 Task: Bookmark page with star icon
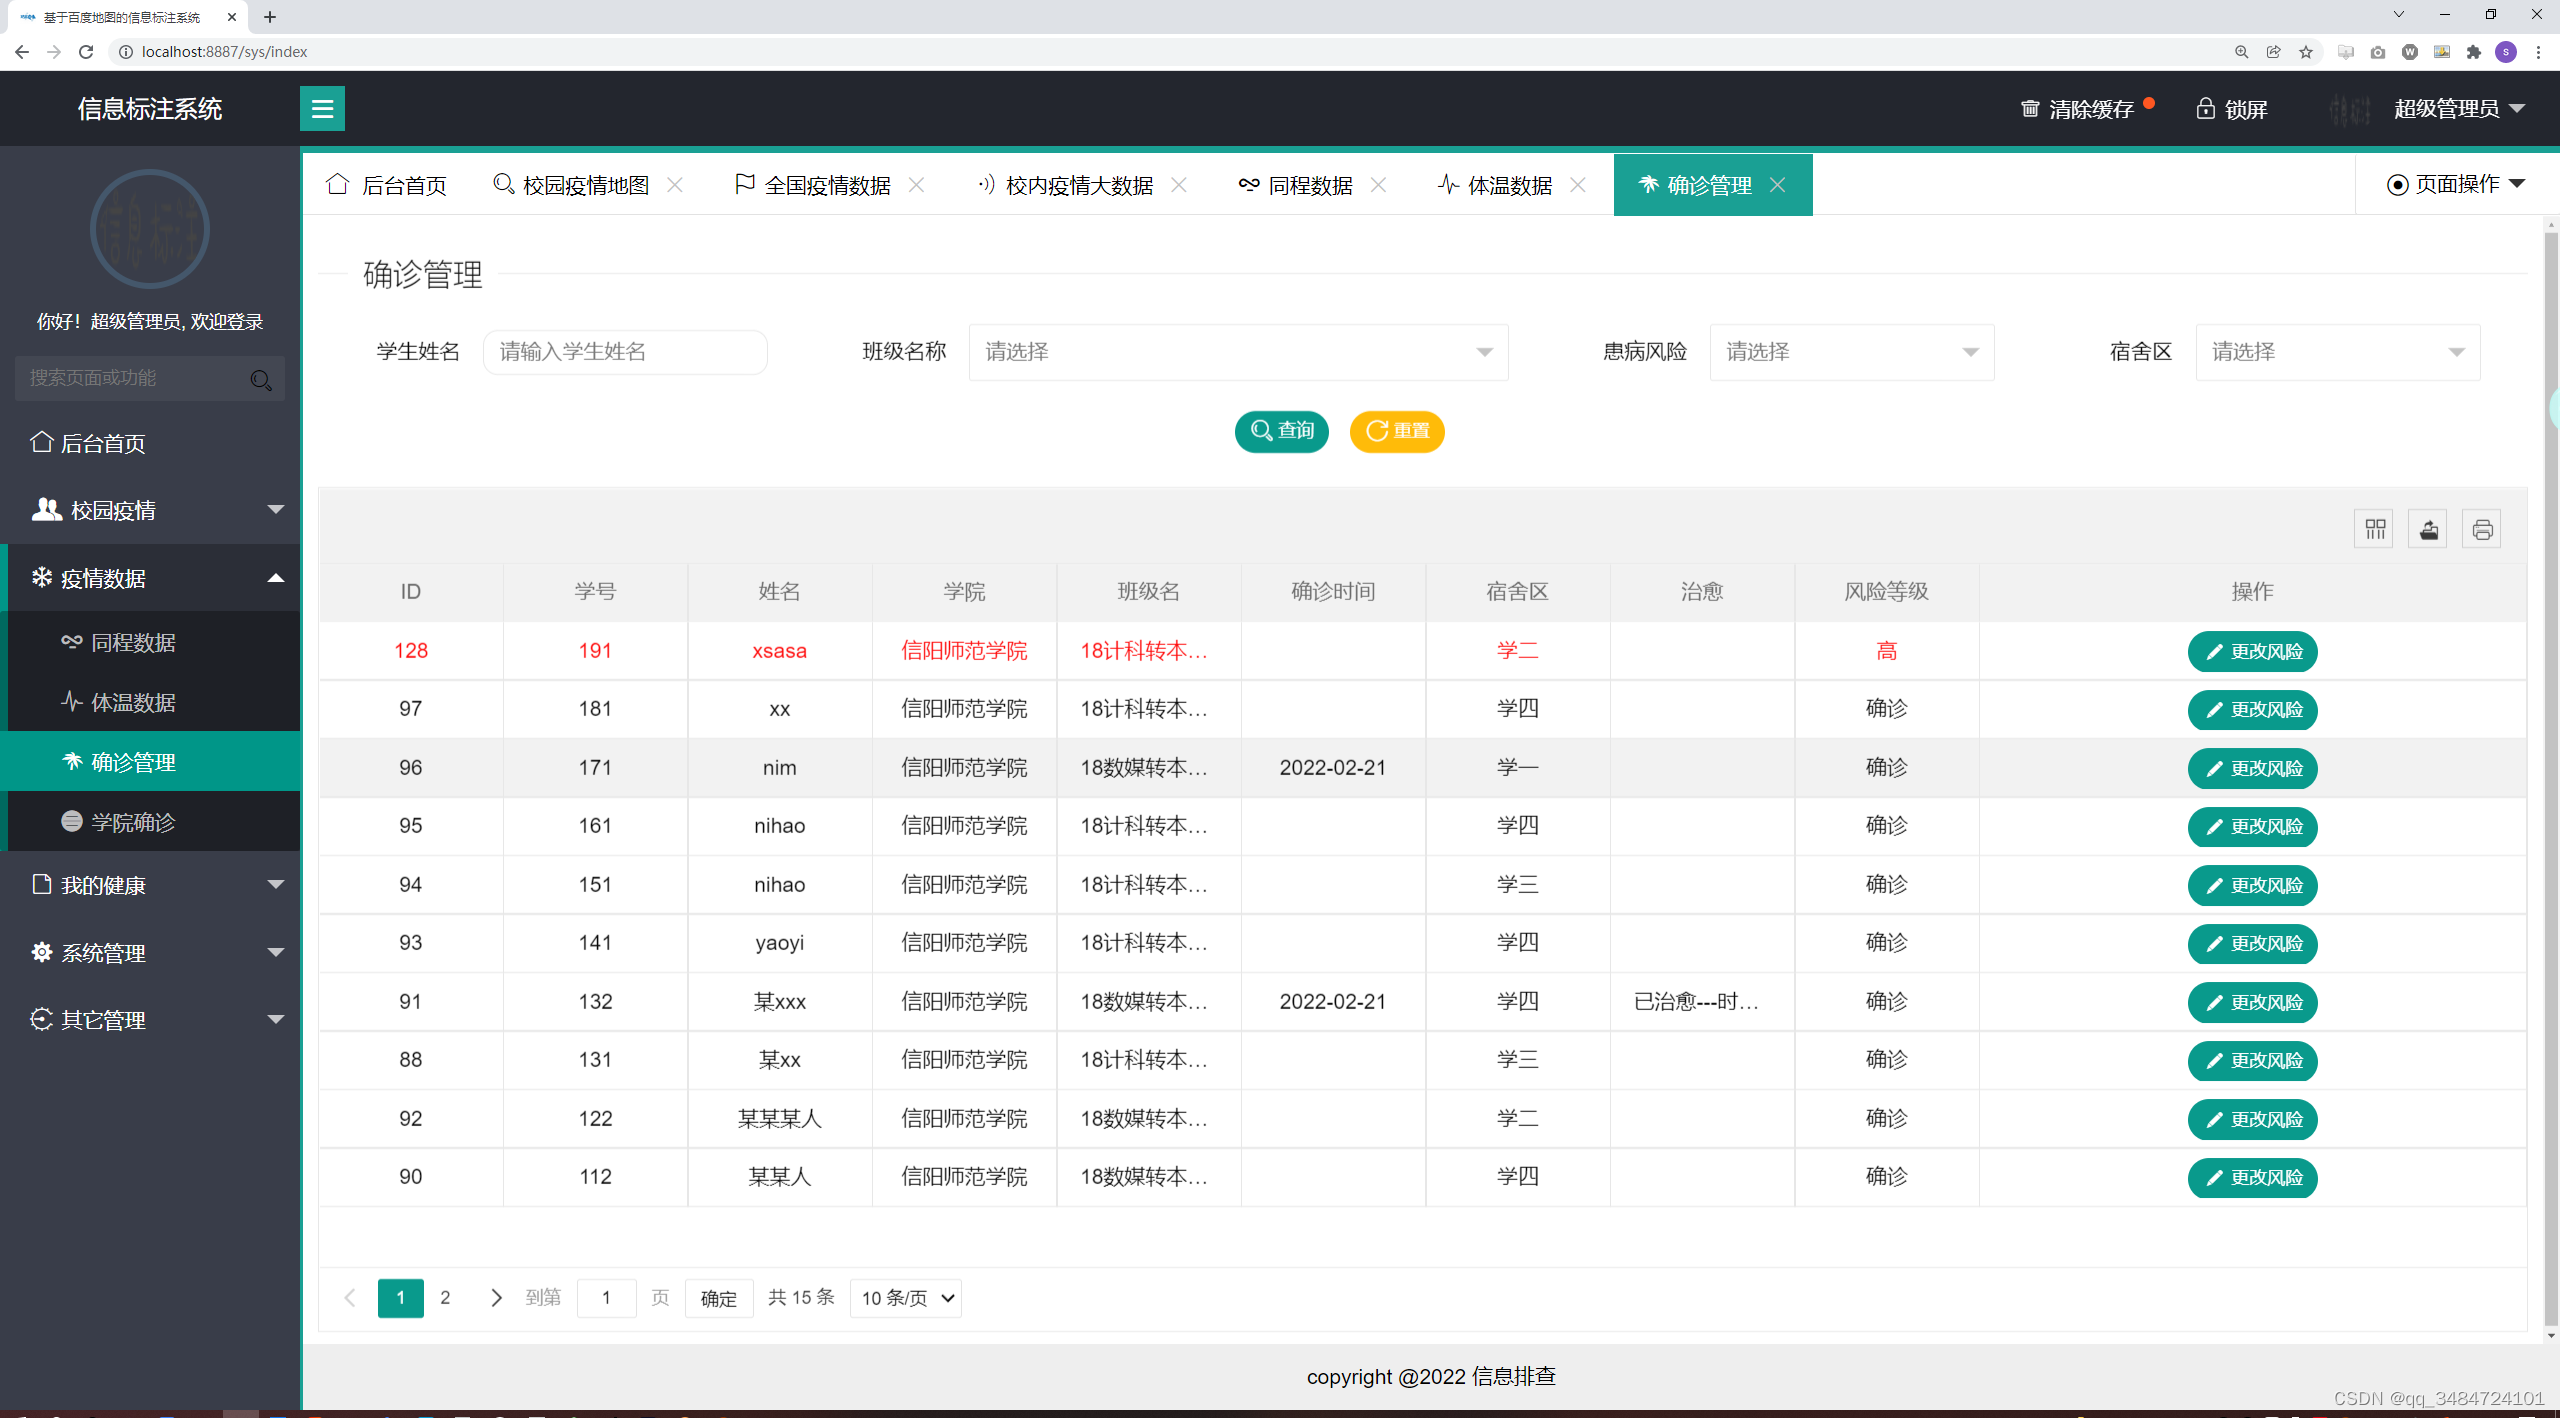(x=2306, y=52)
